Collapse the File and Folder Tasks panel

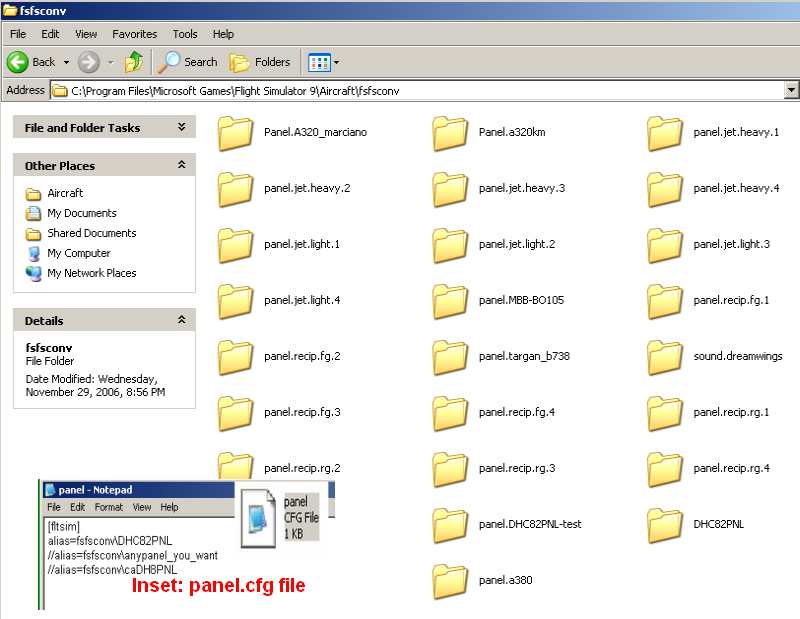click(181, 128)
